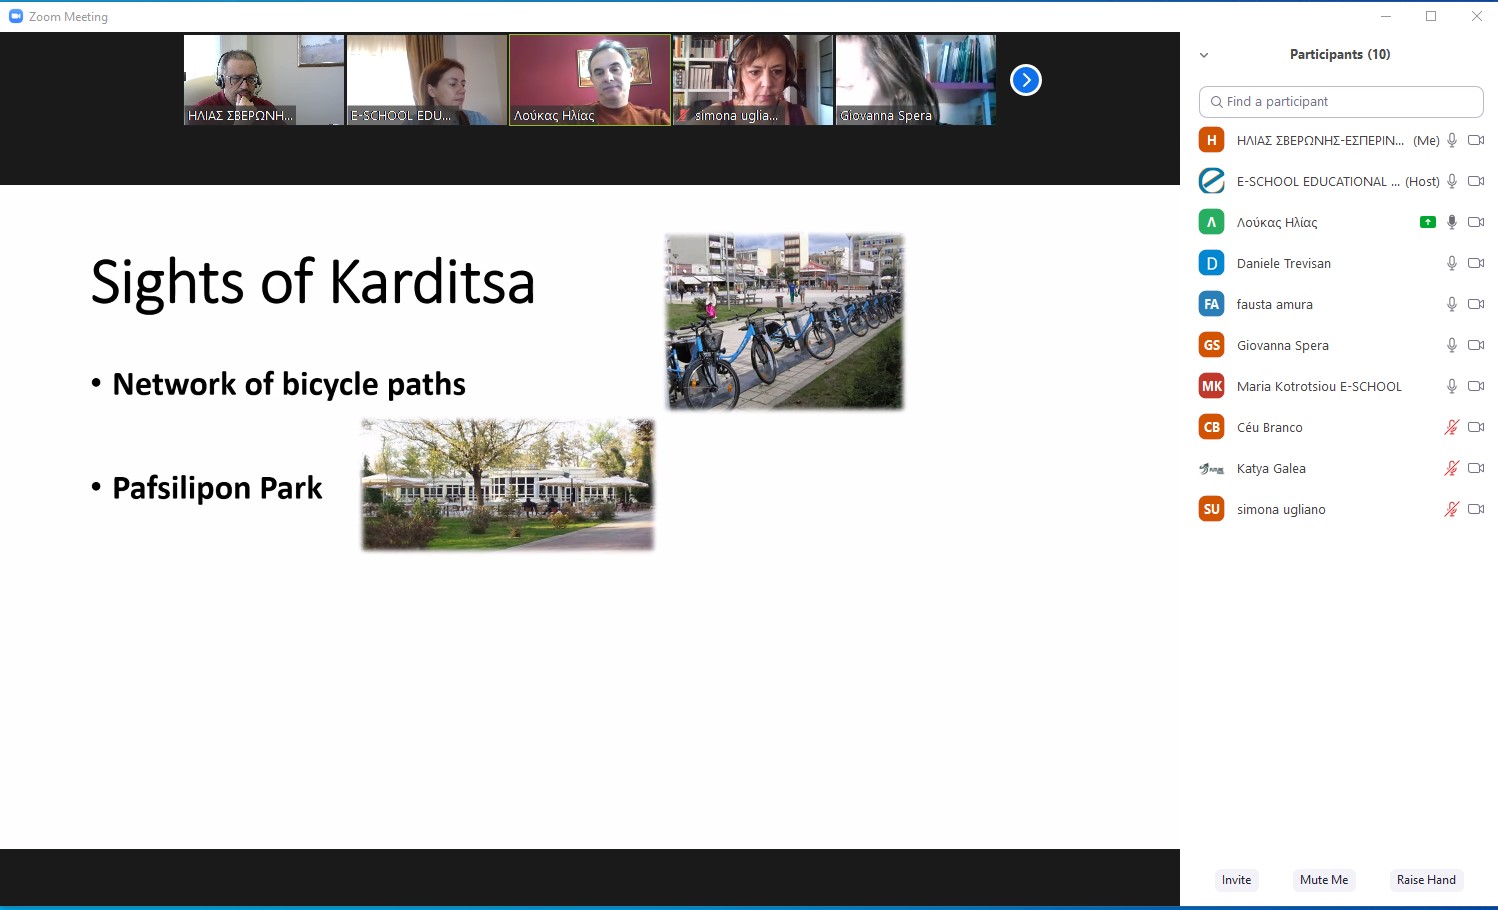Screen dimensions: 1498x910
Task: Click the E-SCHOOL EDUCATIONAL host avatar icon
Action: tap(1211, 181)
